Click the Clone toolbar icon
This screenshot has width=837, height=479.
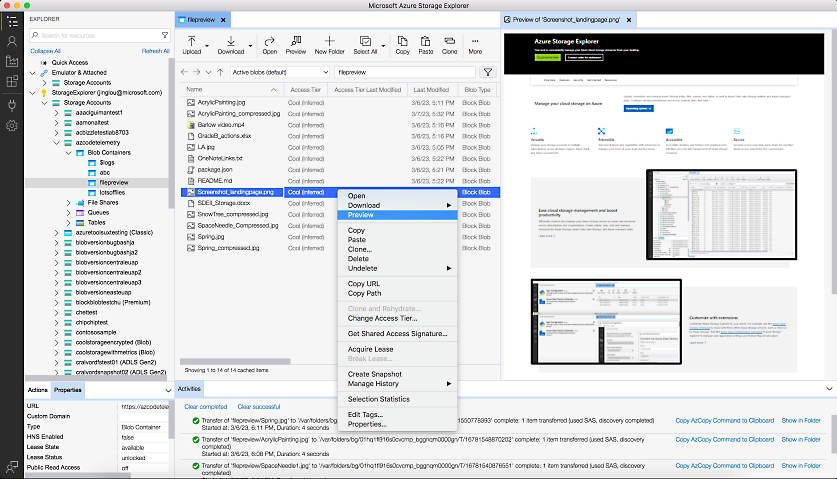click(x=449, y=41)
